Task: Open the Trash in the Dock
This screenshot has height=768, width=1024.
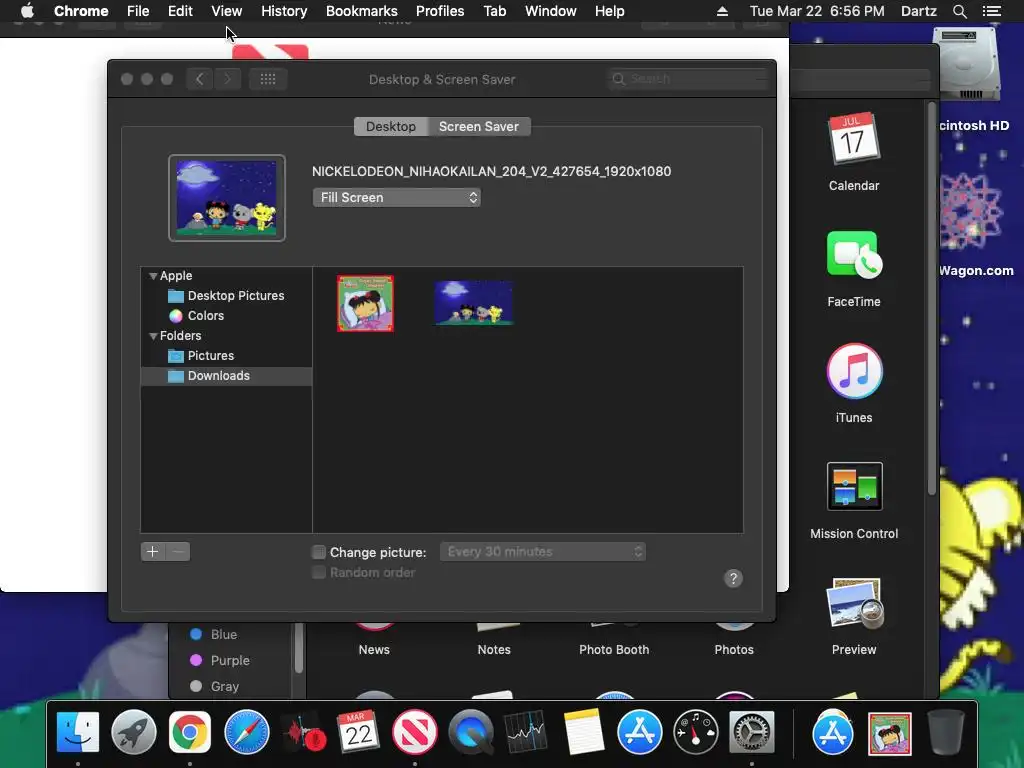Action: [x=946, y=732]
